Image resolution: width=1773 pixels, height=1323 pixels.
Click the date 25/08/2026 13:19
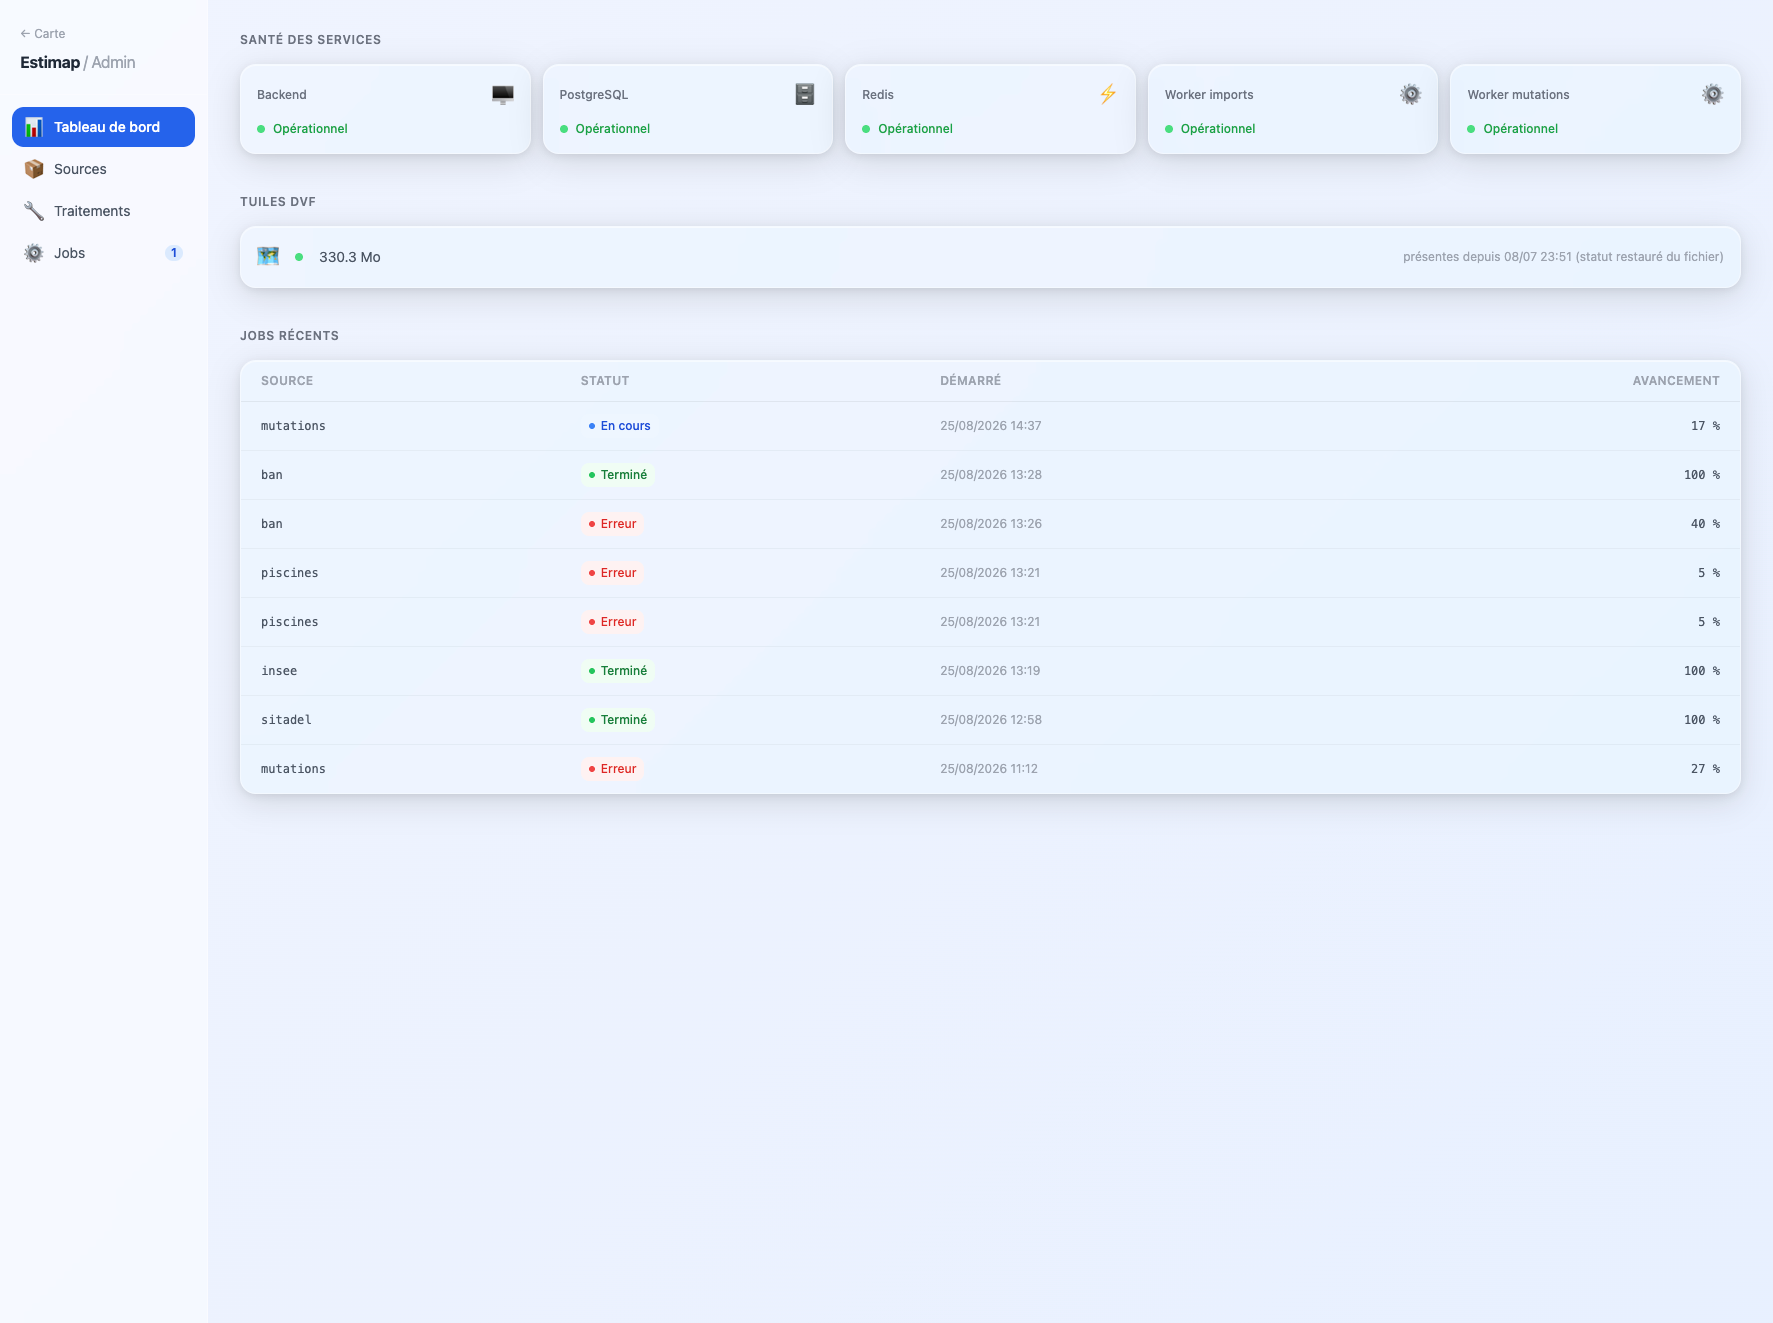[990, 671]
